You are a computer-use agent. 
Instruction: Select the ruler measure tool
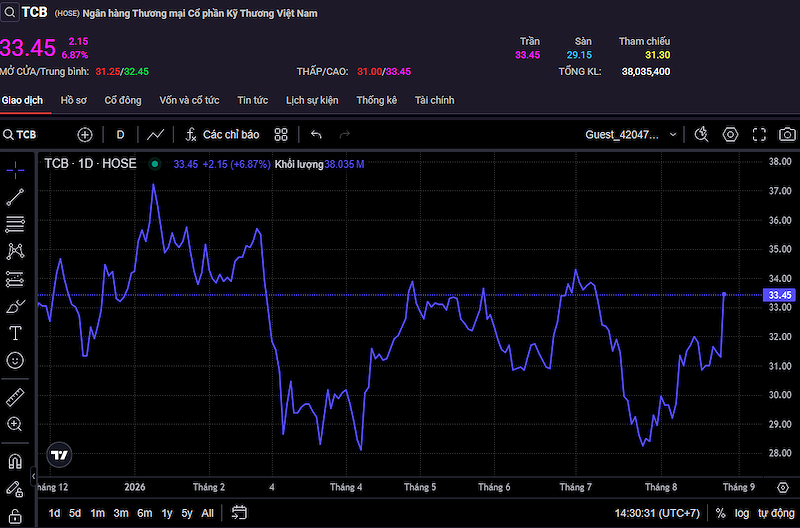coord(15,397)
